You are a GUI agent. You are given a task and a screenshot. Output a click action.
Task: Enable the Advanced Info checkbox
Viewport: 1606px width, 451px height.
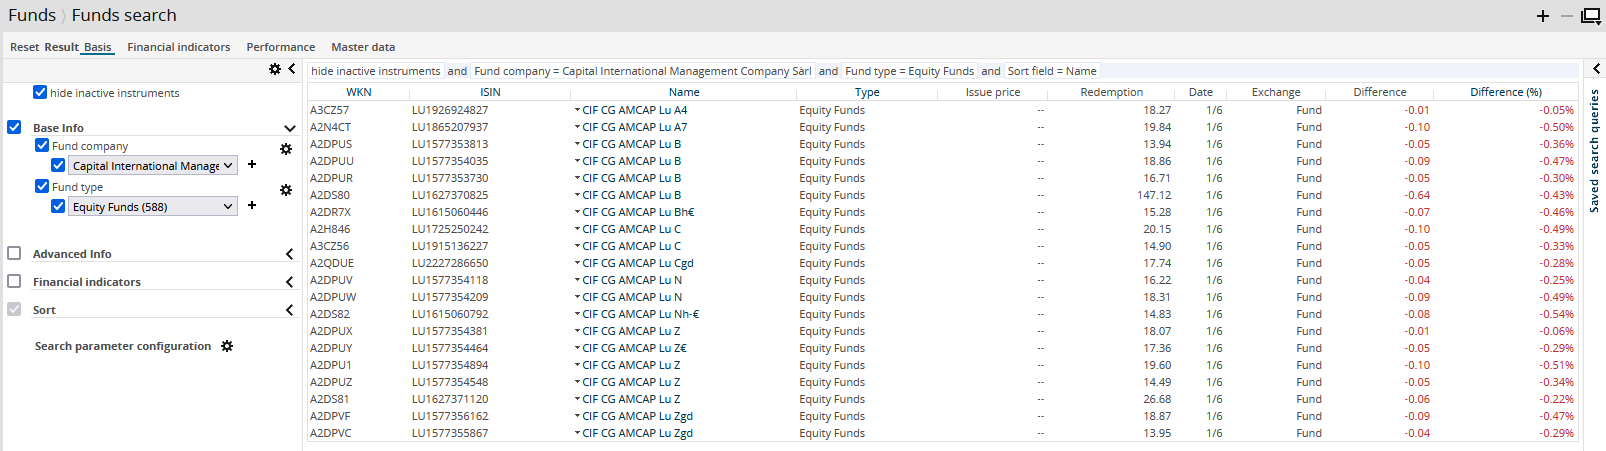pyautogui.click(x=14, y=254)
